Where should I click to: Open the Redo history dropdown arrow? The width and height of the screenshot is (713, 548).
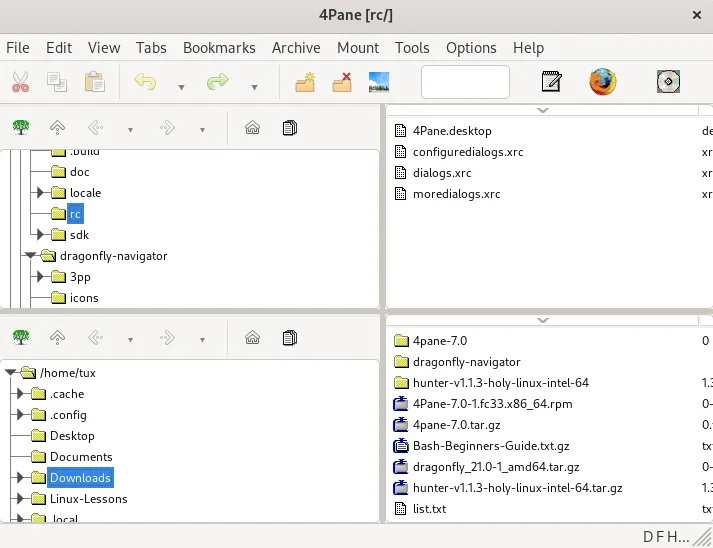[x=255, y=87]
